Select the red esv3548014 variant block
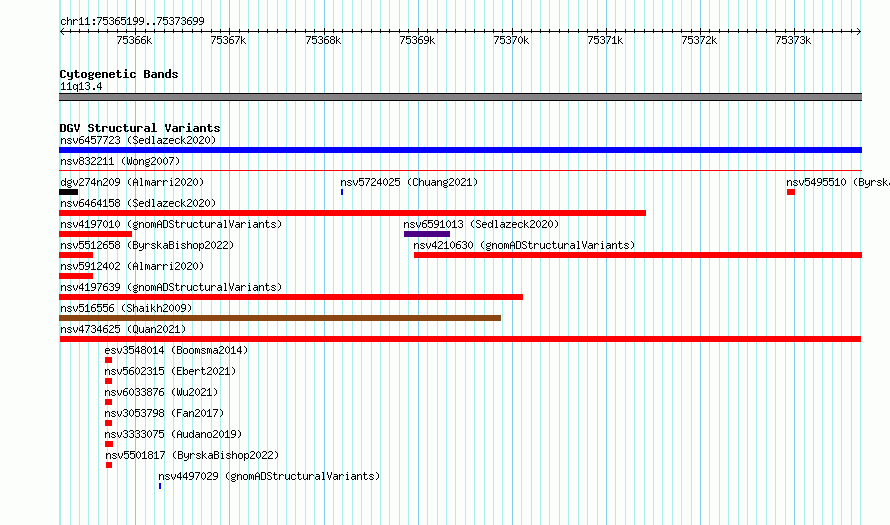Viewport: 890px width, 525px height. point(108,360)
